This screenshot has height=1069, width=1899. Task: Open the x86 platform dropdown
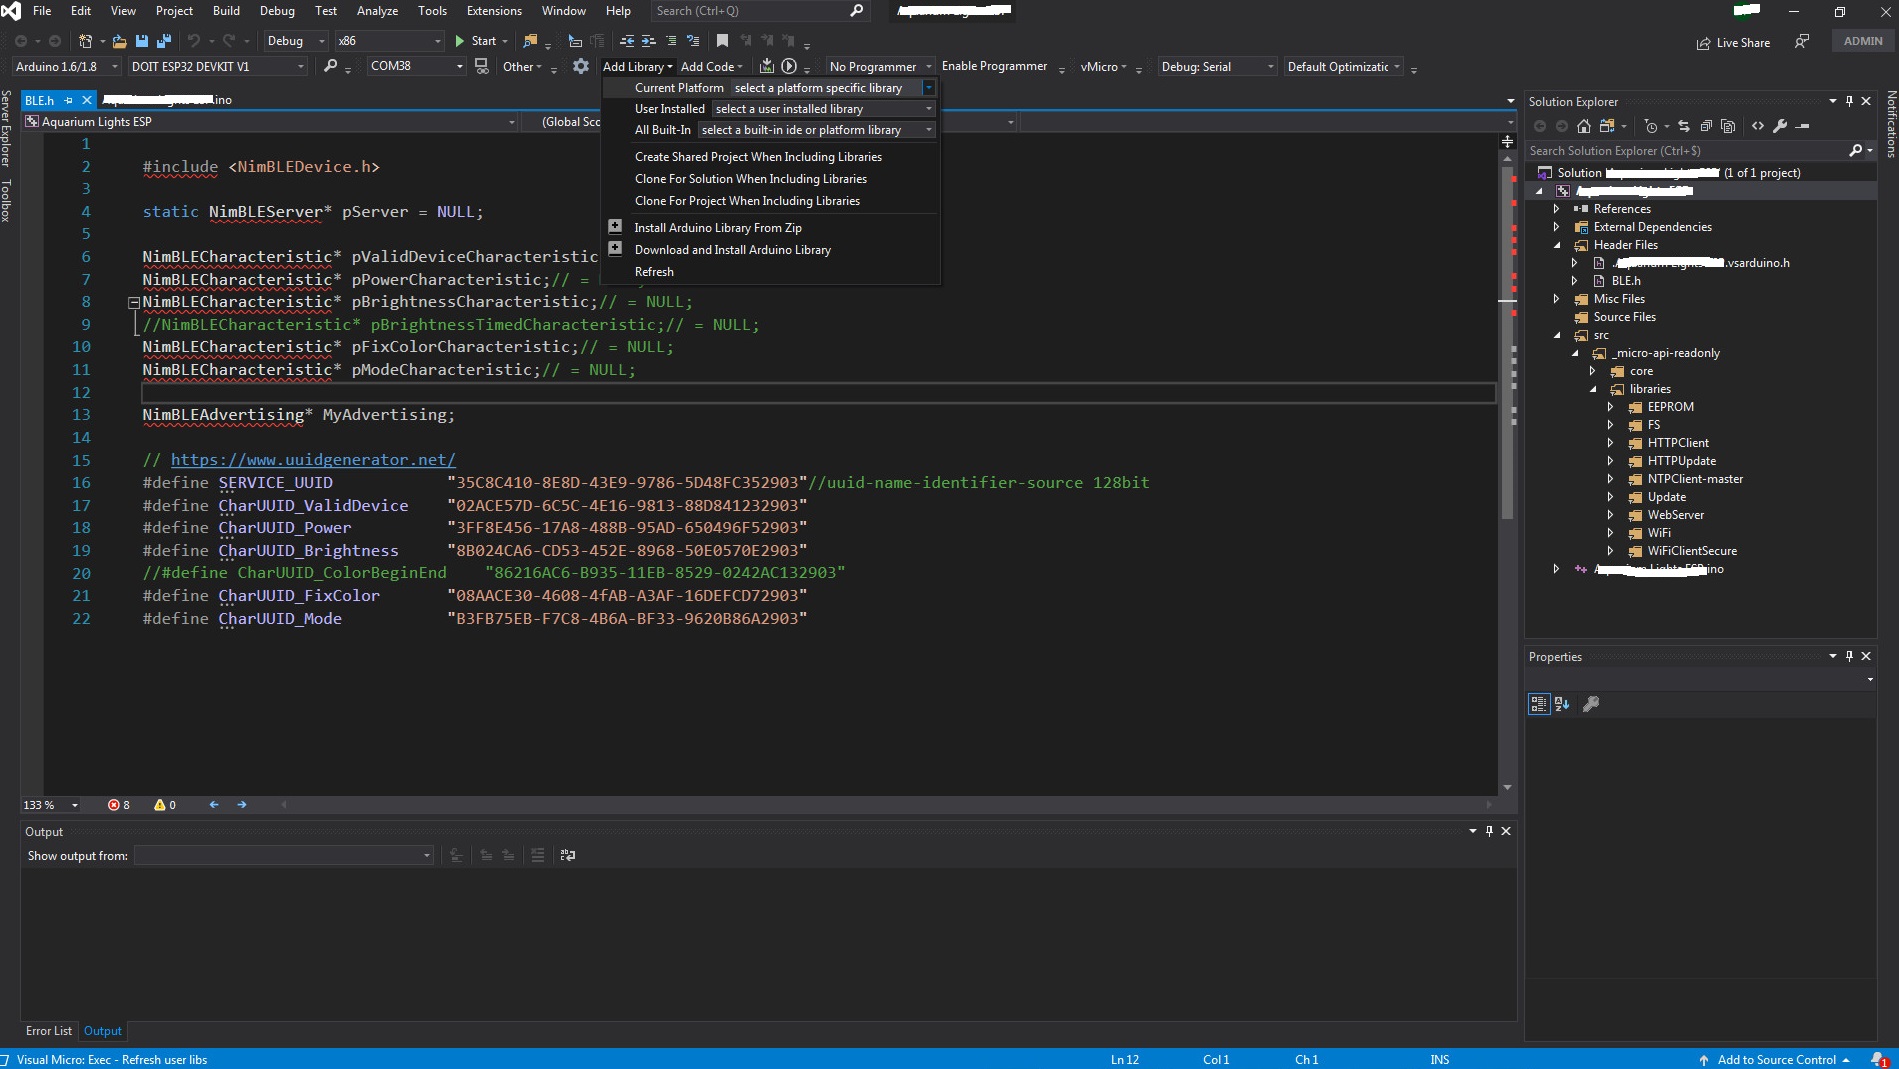pos(389,41)
